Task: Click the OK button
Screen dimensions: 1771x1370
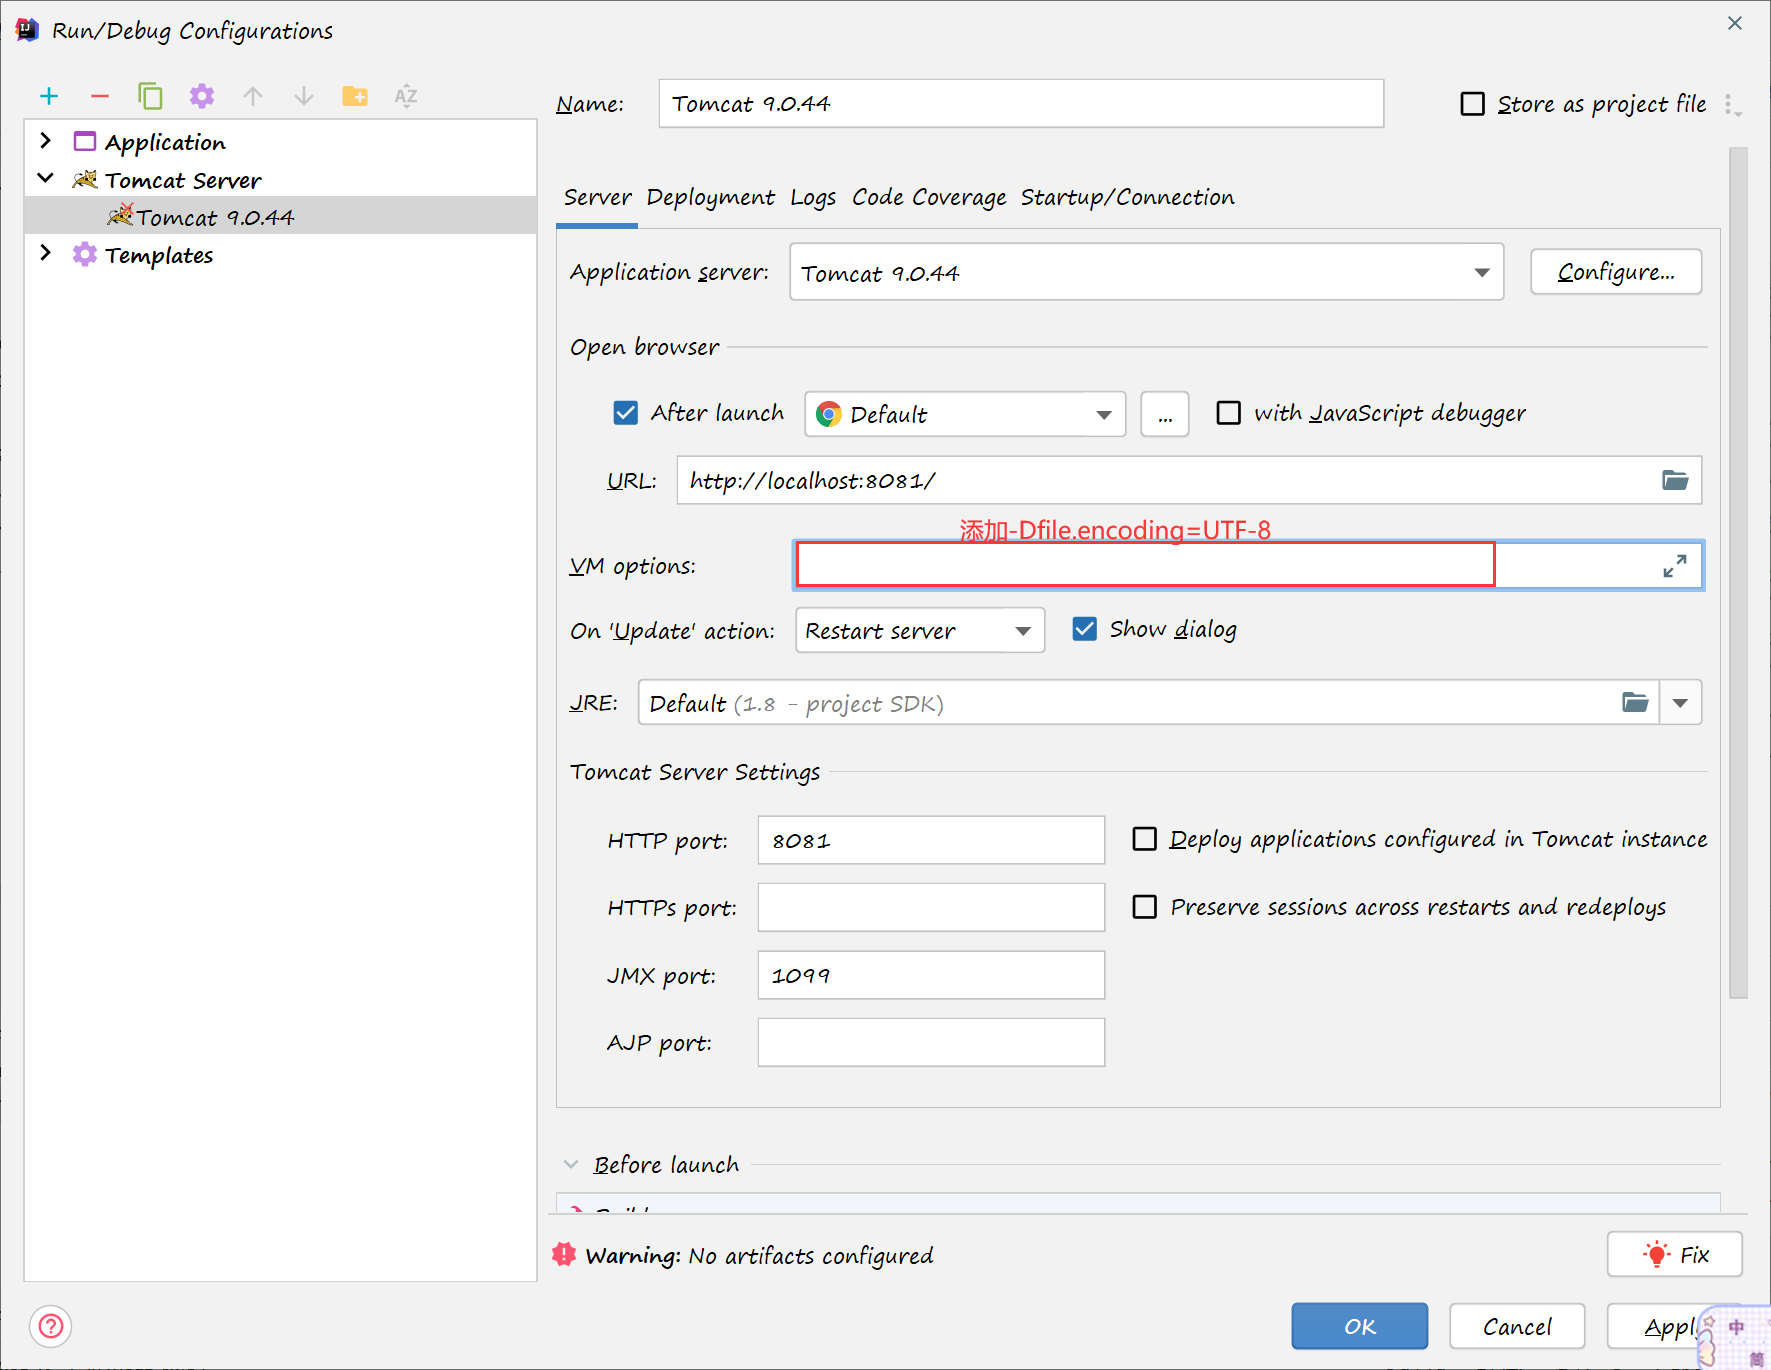Action: click(1359, 1326)
